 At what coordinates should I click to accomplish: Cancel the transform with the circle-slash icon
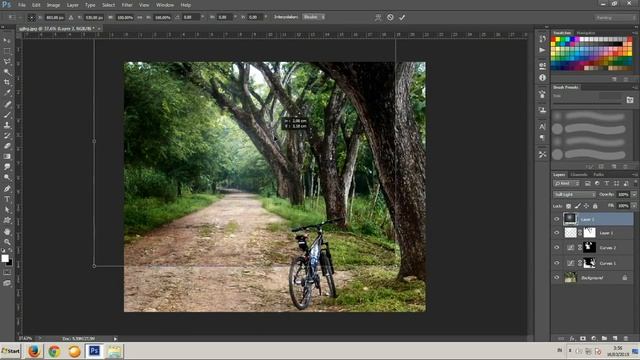pos(390,17)
